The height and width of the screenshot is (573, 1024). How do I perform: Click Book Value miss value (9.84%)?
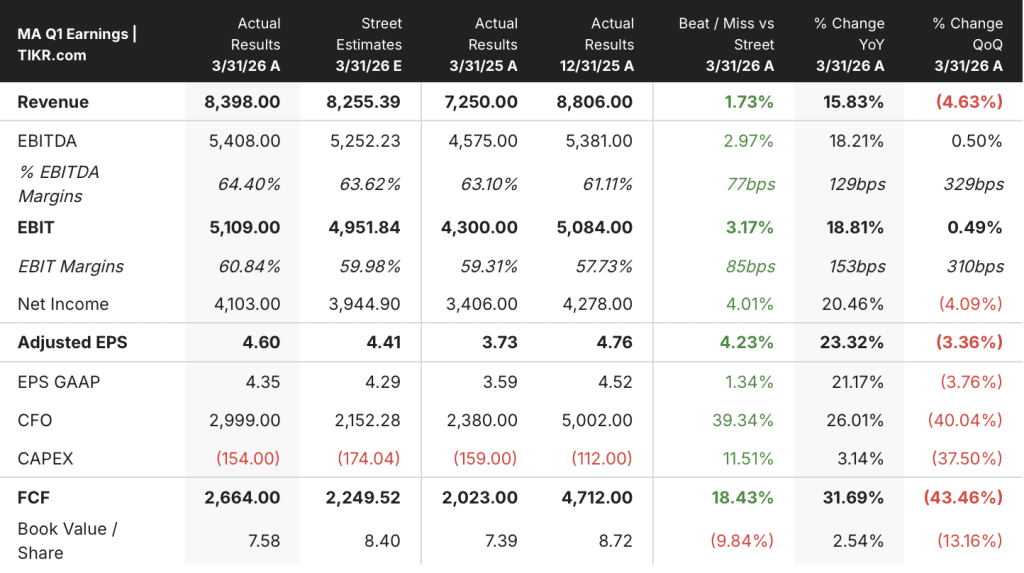coord(741,541)
